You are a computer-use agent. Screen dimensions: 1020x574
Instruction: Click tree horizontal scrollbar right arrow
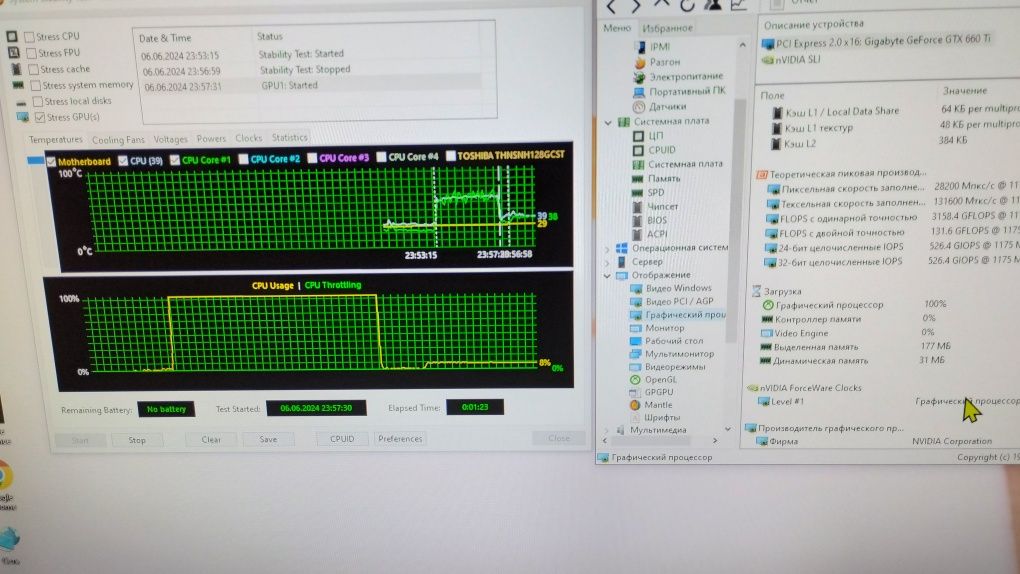click(715, 441)
